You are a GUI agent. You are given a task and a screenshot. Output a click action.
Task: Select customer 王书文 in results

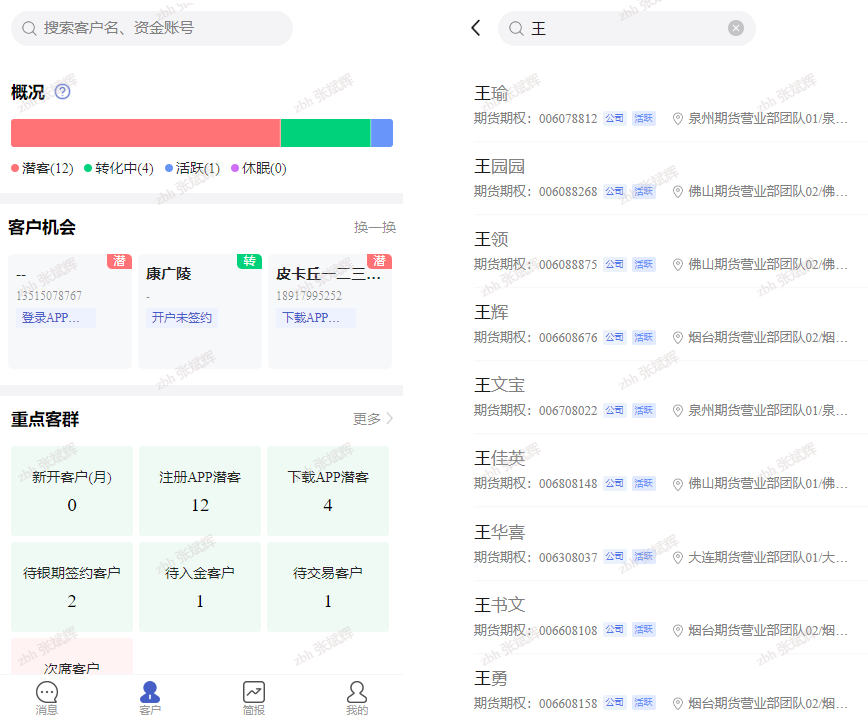coord(670,617)
